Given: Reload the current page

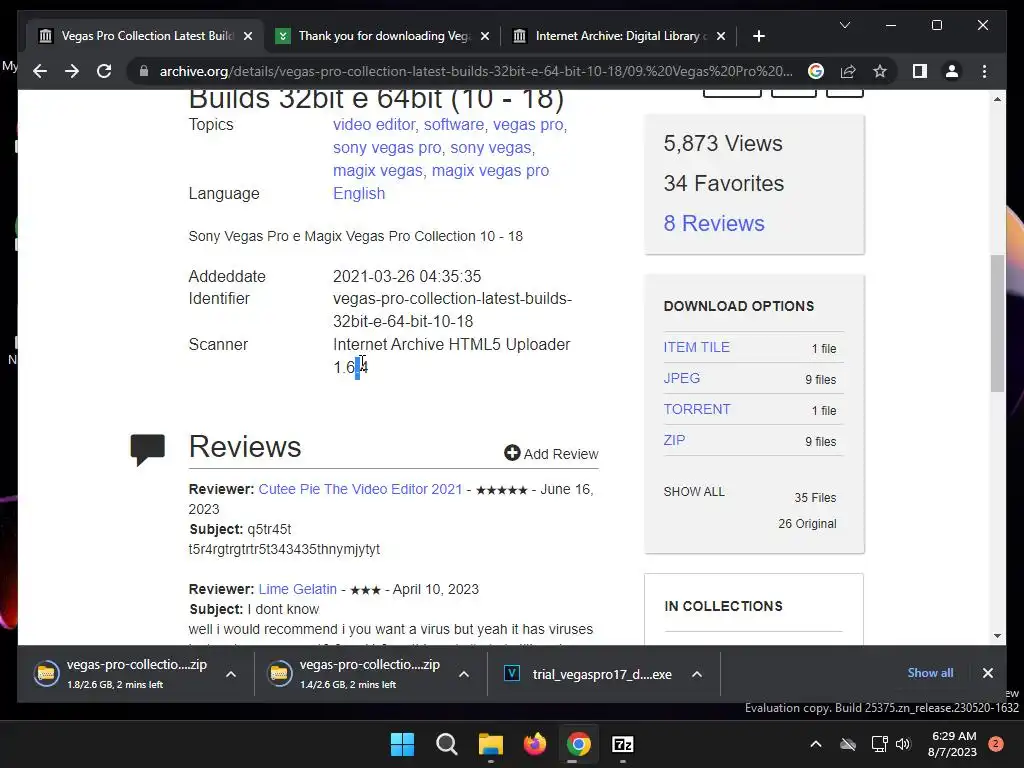Looking at the screenshot, I should pos(104,71).
